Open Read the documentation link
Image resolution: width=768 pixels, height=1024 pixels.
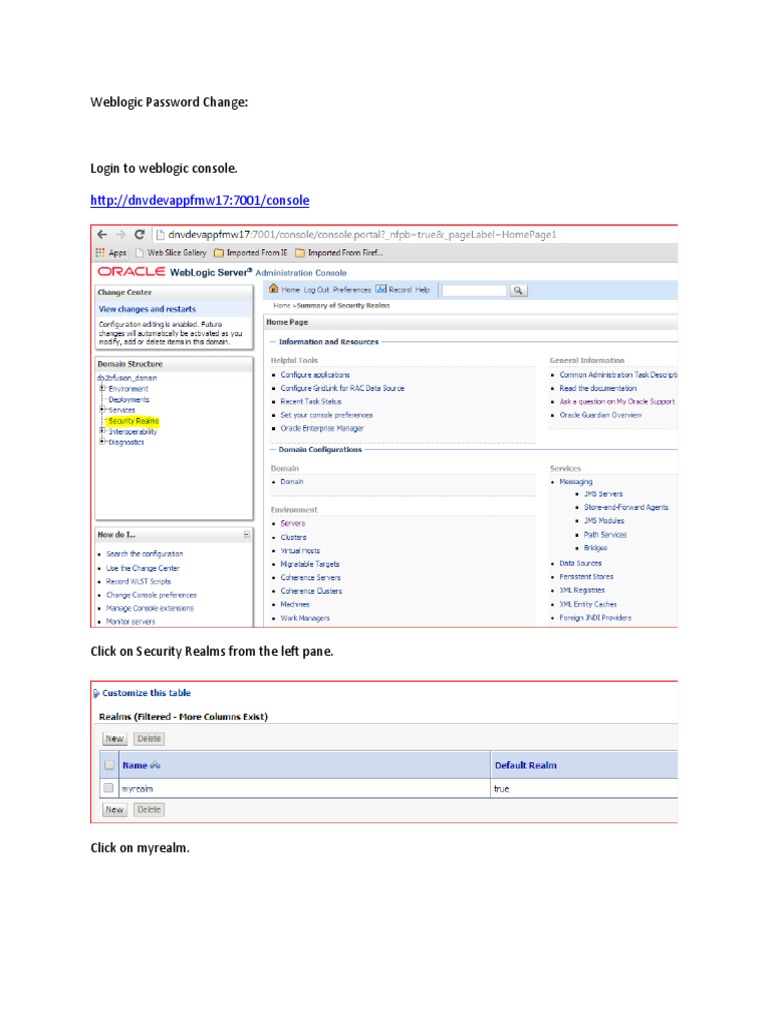coord(598,388)
